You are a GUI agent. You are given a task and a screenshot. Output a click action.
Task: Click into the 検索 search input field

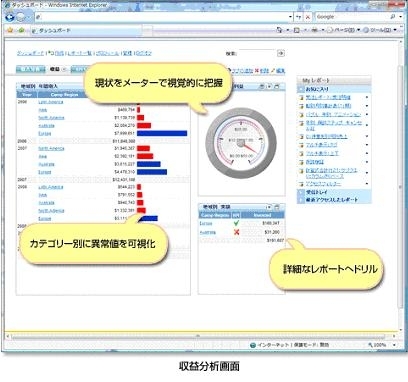257,53
